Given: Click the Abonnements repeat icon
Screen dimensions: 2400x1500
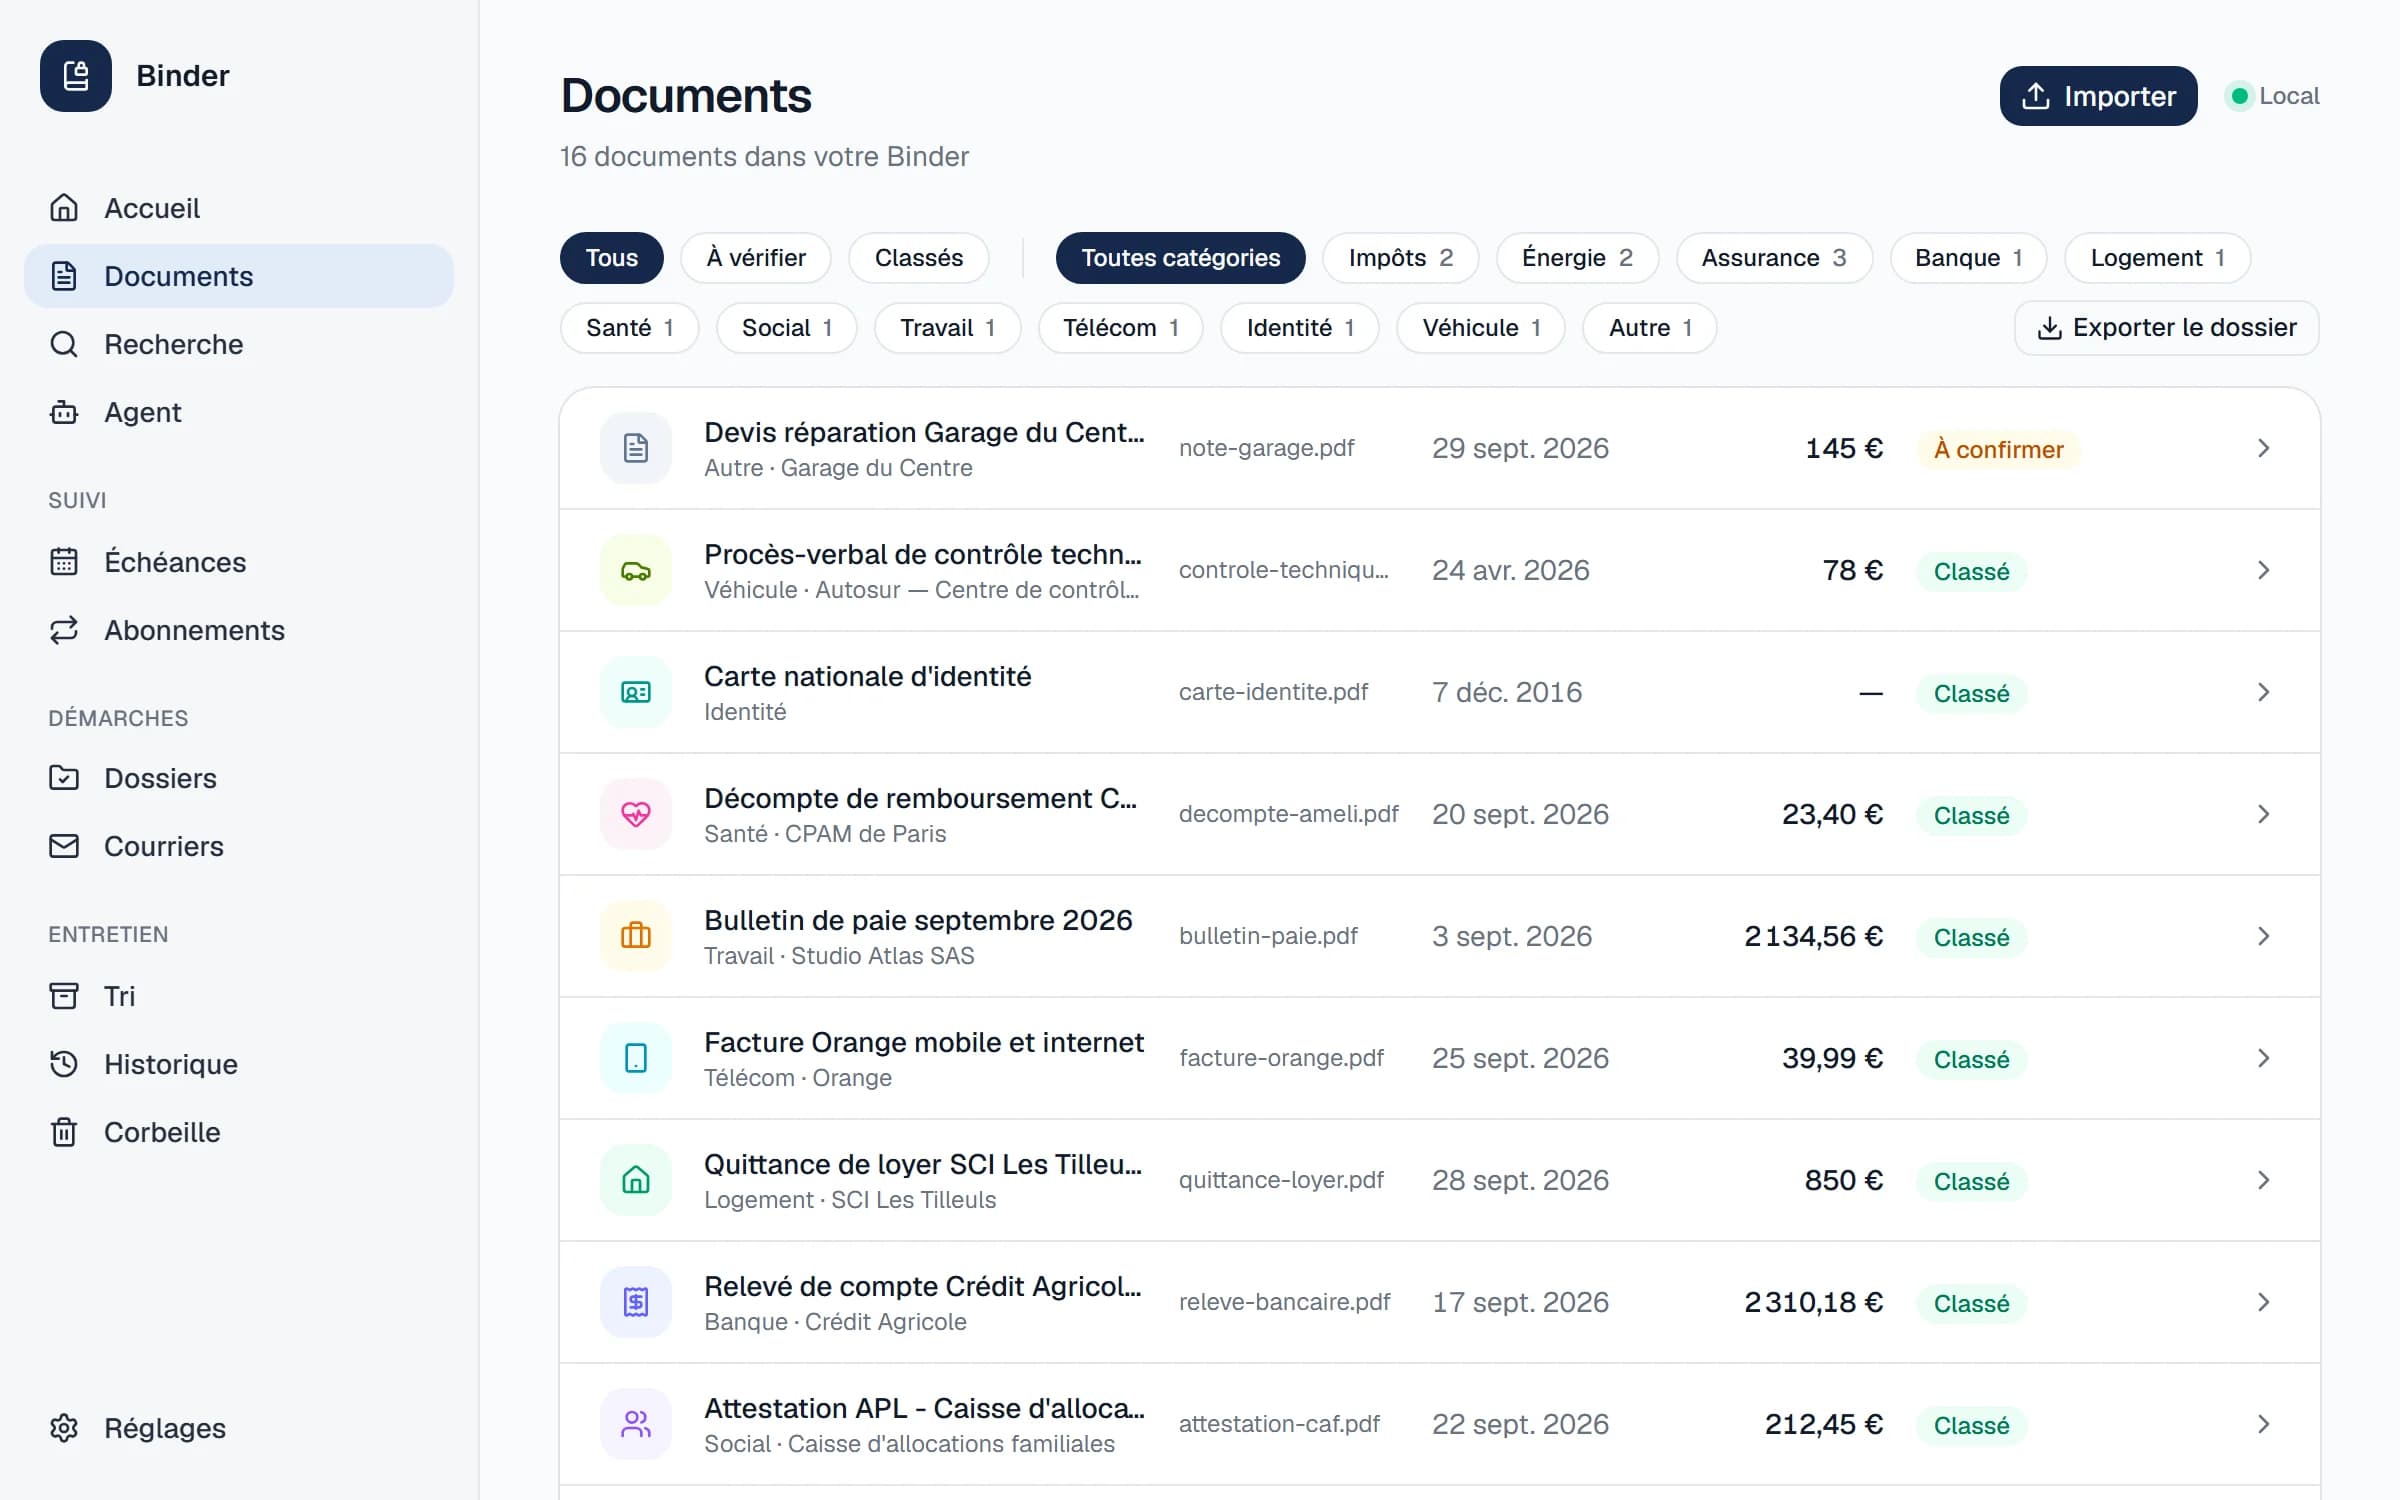Looking at the screenshot, I should (x=64, y=630).
